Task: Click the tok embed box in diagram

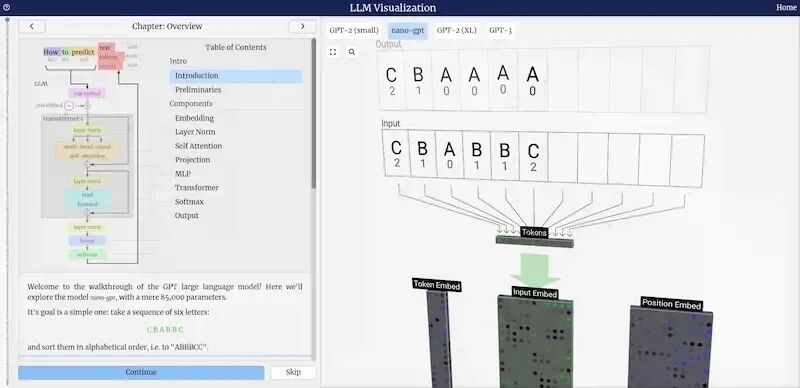Action: coord(87,93)
